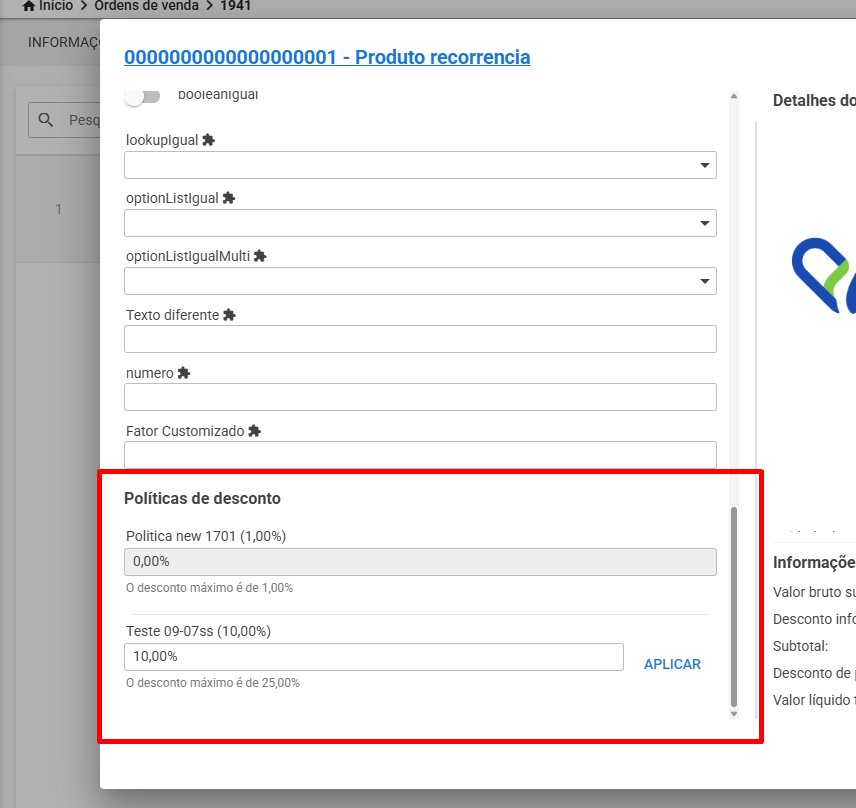Click the Fator Customizado input field

click(x=420, y=455)
